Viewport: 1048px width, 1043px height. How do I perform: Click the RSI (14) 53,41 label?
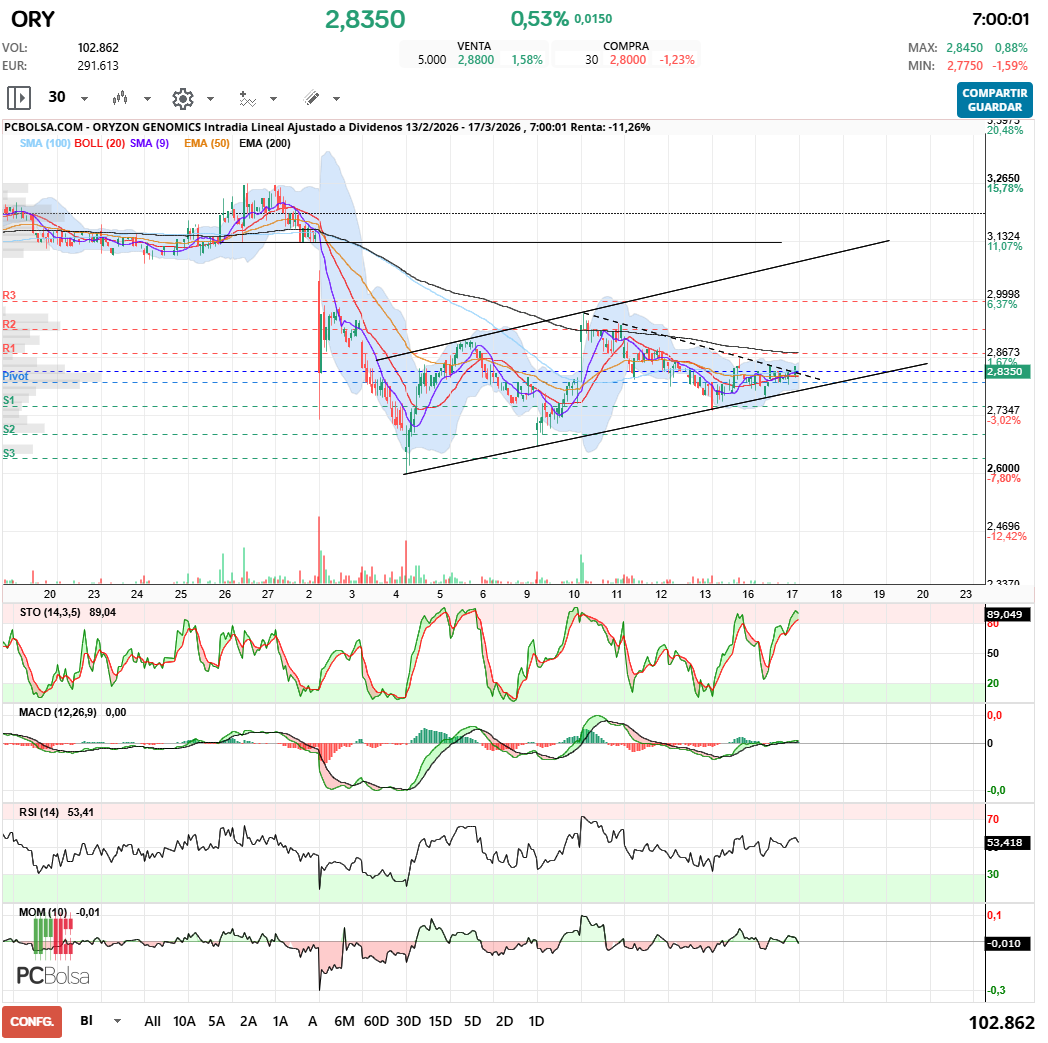click(56, 811)
